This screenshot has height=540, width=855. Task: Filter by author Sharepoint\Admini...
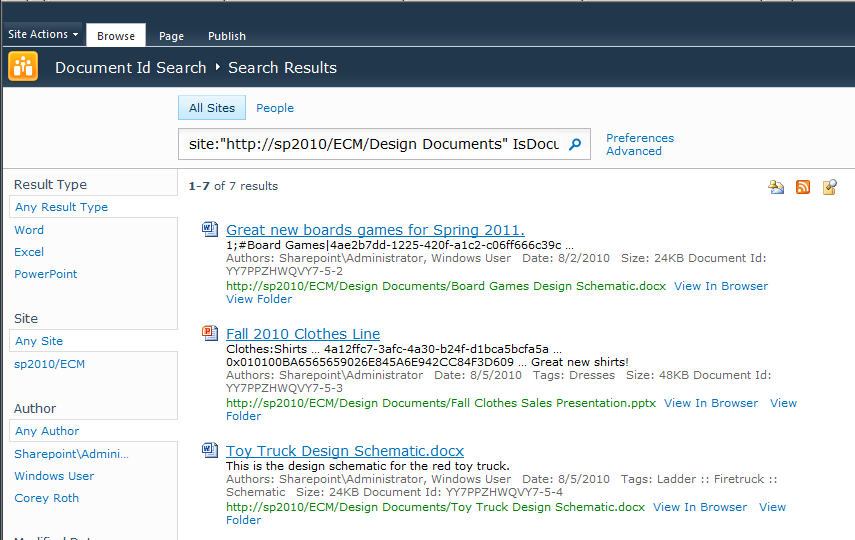tap(71, 454)
